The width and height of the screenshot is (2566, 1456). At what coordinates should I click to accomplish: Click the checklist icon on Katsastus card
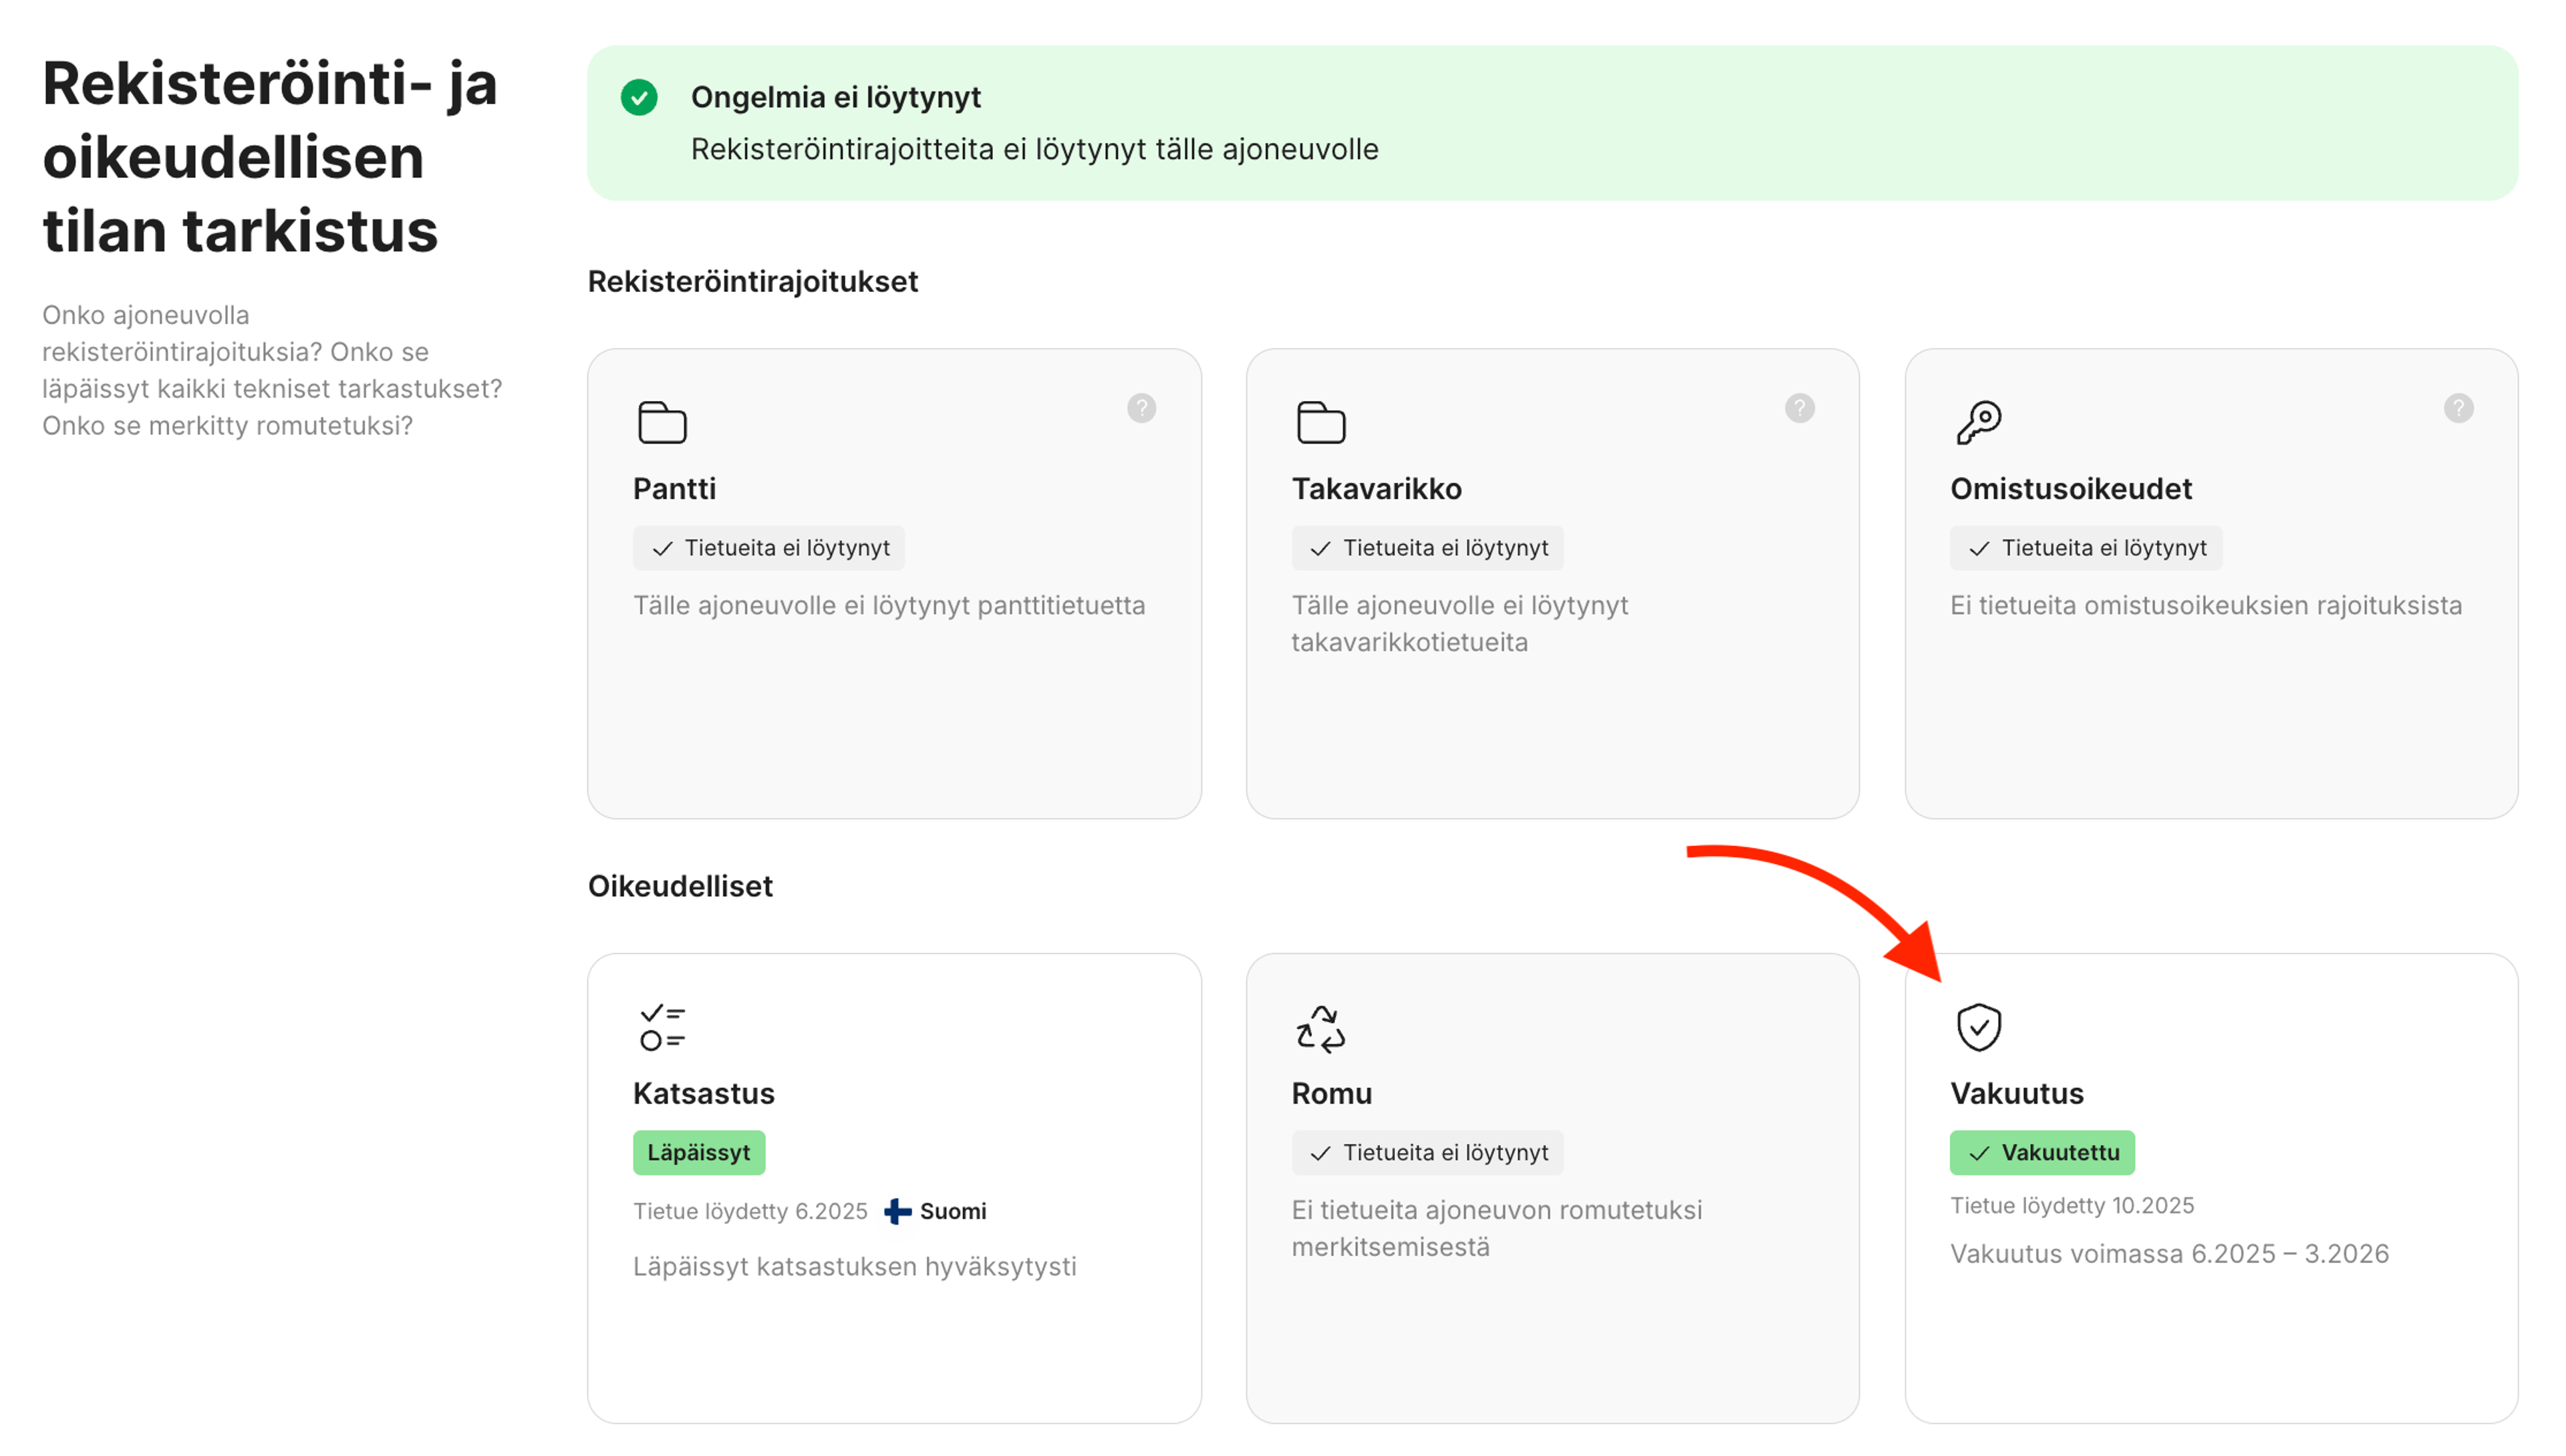point(662,1027)
